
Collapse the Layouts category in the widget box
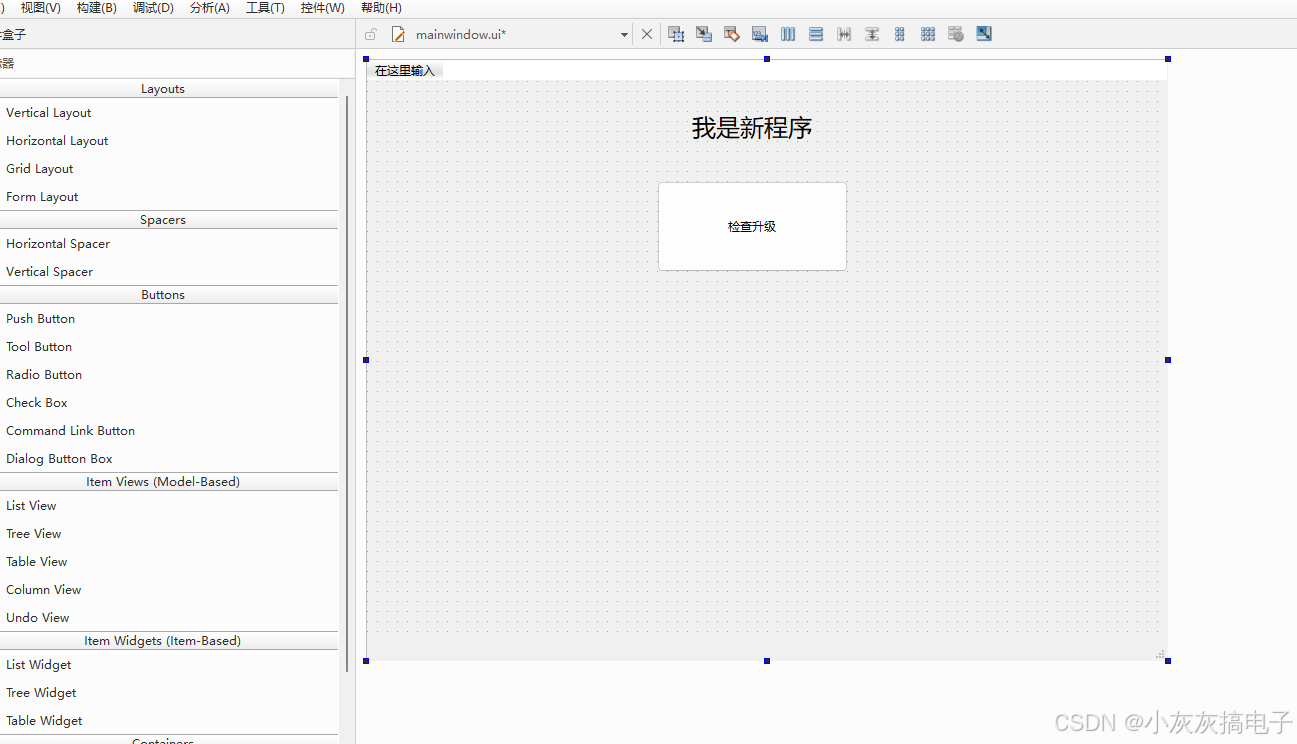coord(162,88)
